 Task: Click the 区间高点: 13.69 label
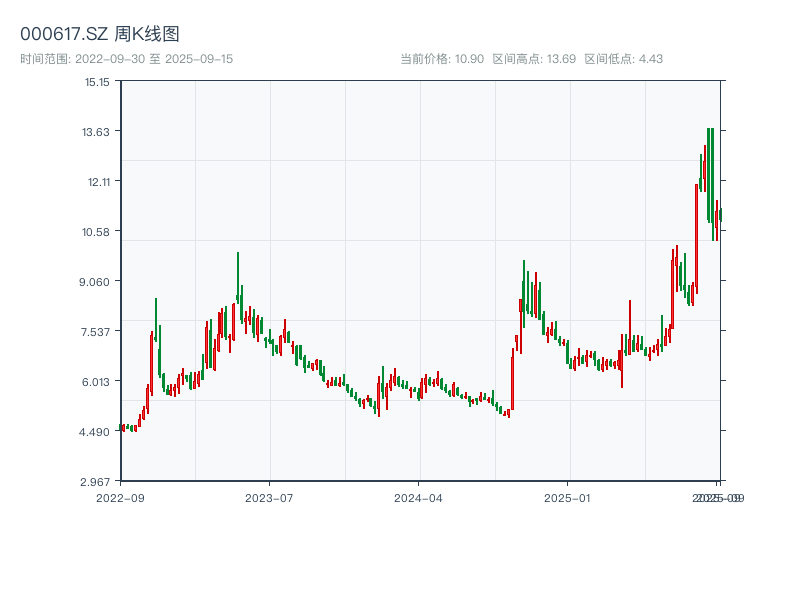point(534,59)
